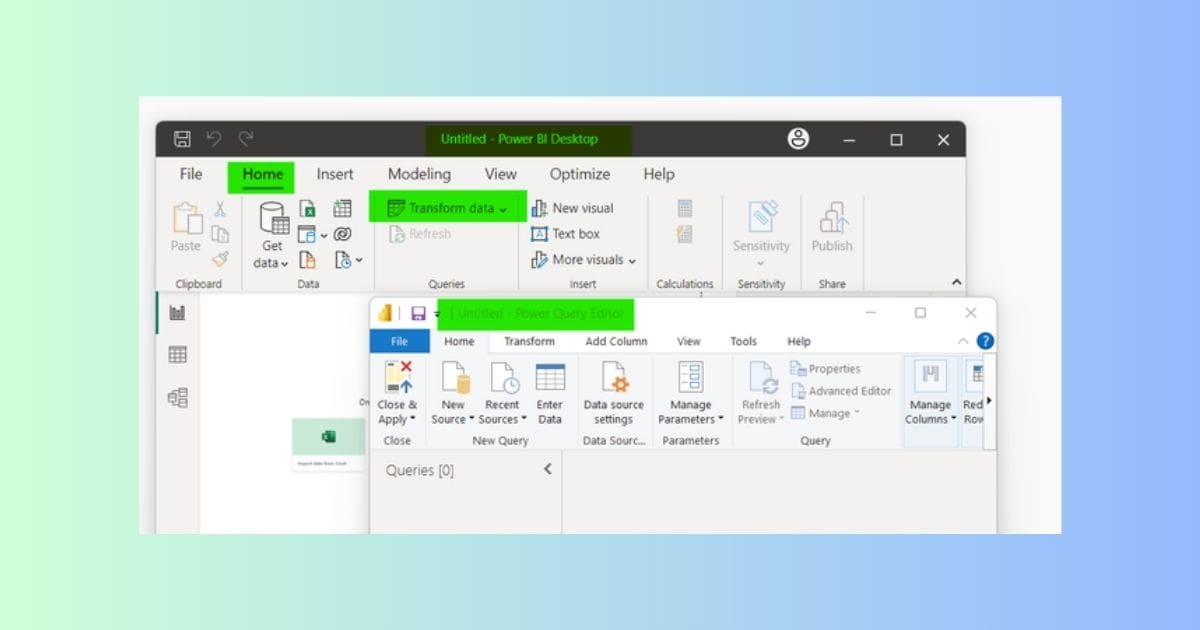This screenshot has height=630, width=1200.
Task: Switch to the Transform tab in Power Query Editor
Action: pos(529,341)
